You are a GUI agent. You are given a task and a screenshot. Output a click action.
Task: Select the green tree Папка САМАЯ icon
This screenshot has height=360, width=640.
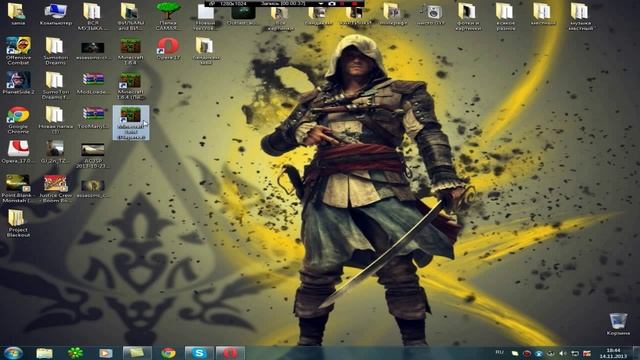pos(168,16)
